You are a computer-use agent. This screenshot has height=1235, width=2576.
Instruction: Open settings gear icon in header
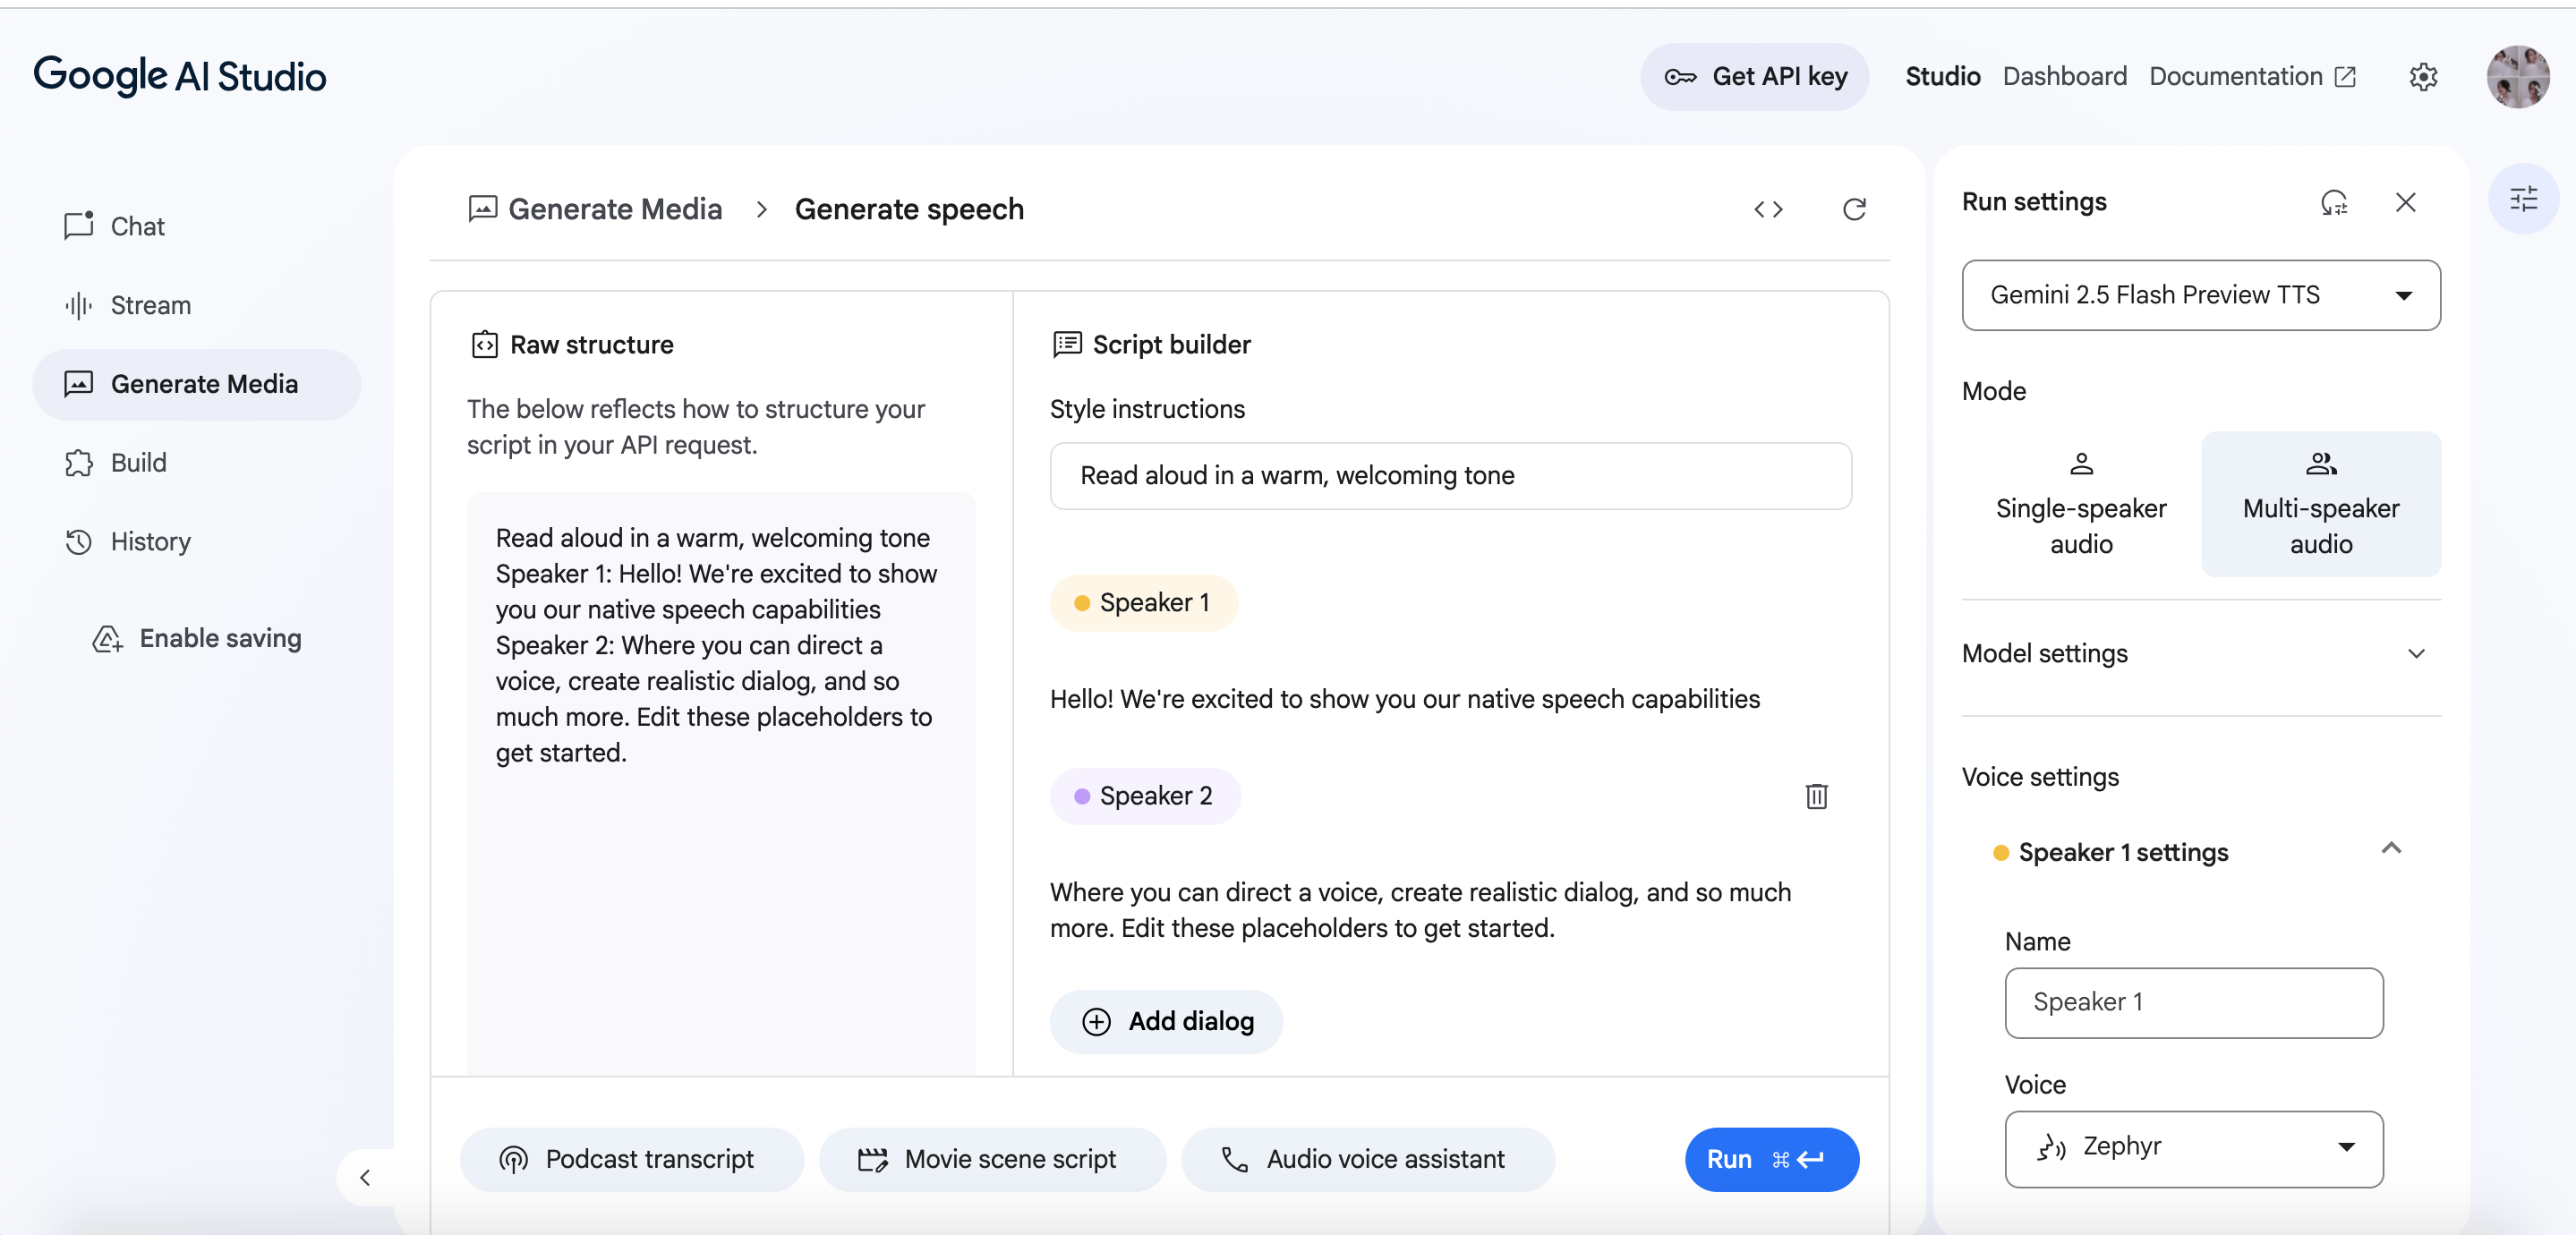[2423, 77]
